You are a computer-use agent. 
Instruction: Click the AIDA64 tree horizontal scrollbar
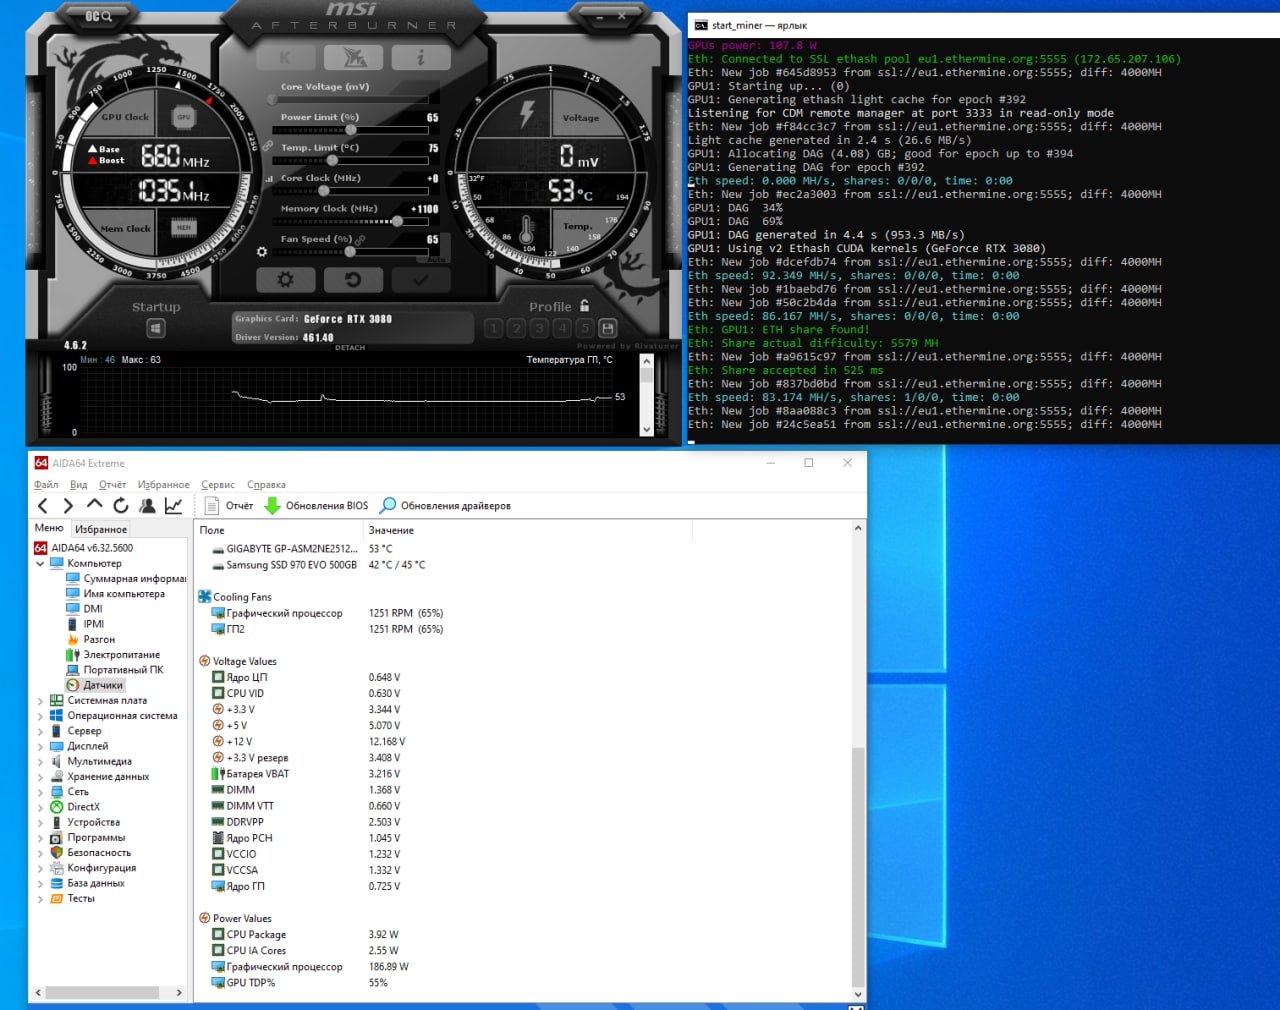coord(102,993)
